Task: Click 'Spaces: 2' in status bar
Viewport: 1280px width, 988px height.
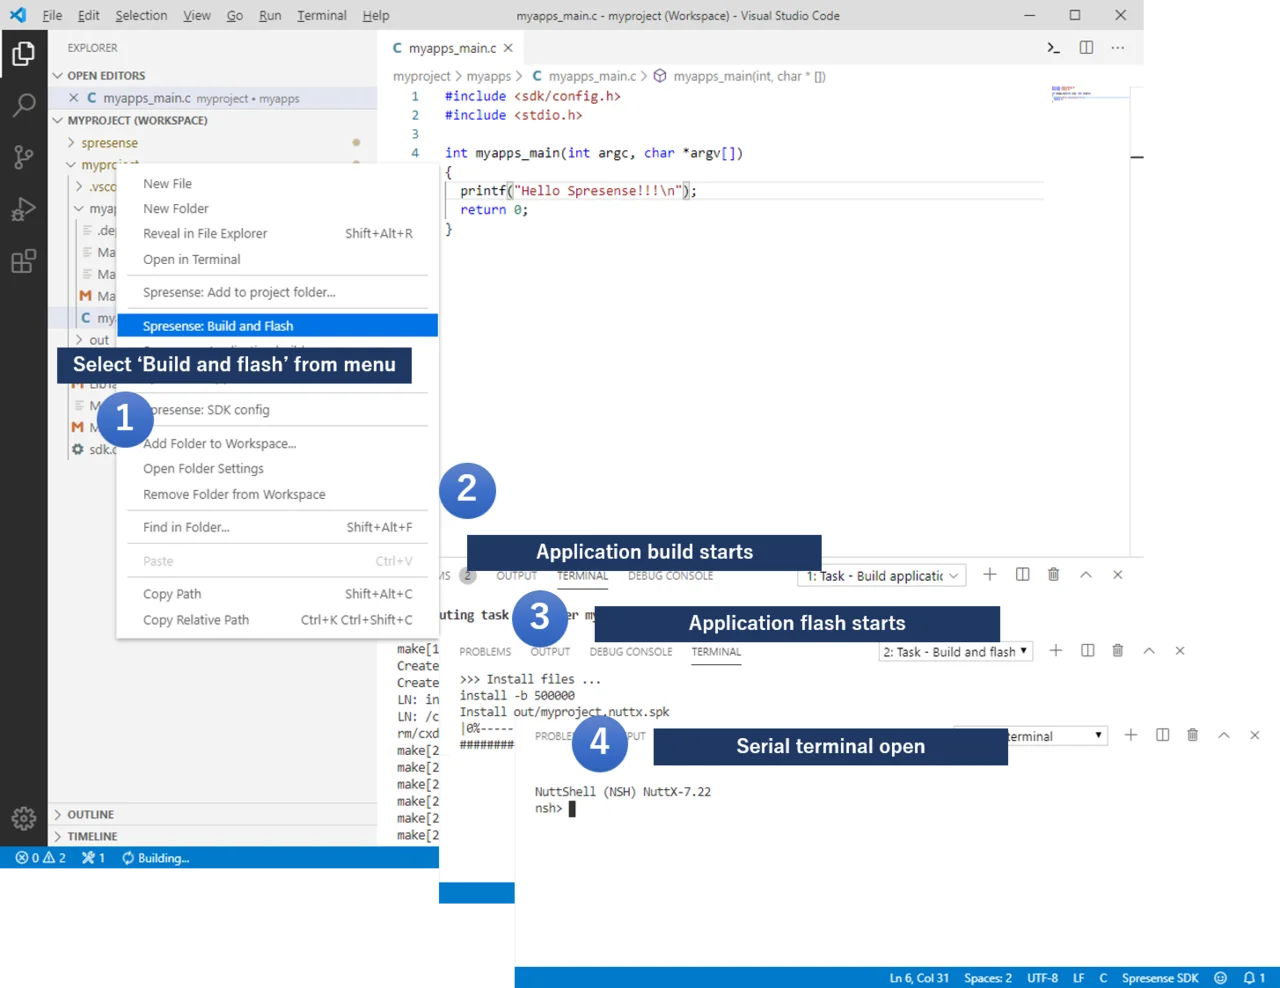Action: [x=987, y=978]
